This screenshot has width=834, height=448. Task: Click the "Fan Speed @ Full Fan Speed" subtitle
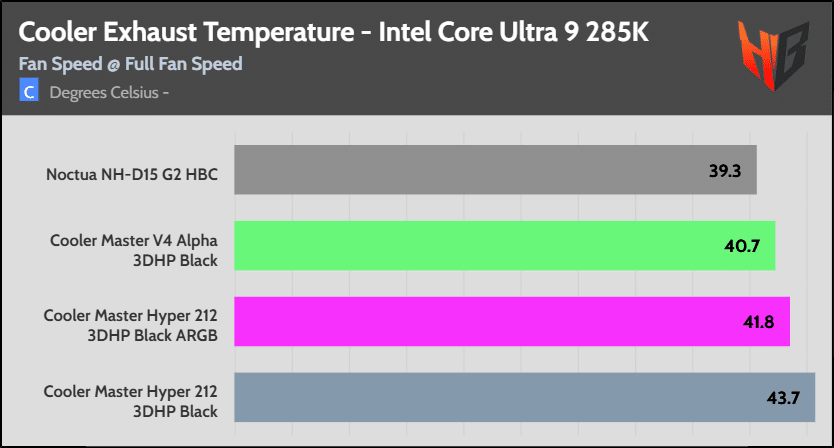(131, 64)
